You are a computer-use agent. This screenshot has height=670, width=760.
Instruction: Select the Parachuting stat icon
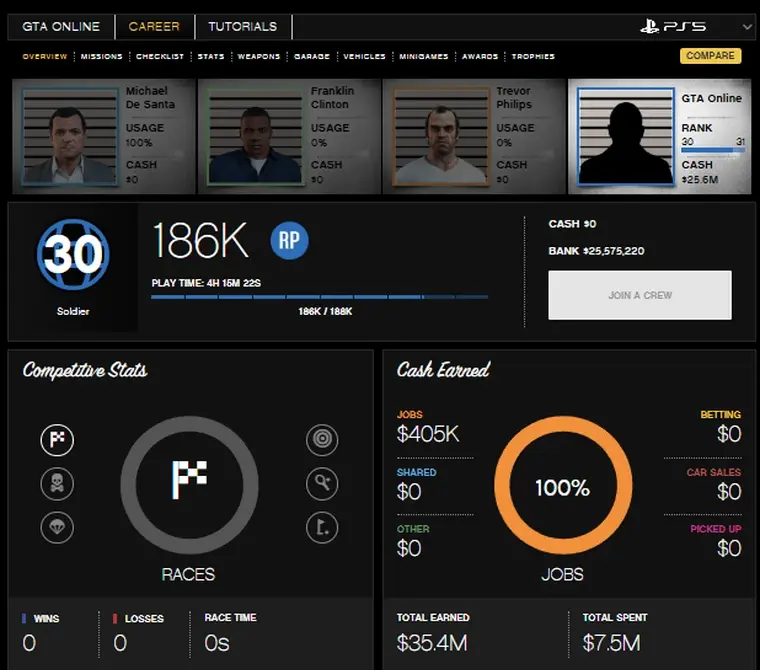pos(57,527)
